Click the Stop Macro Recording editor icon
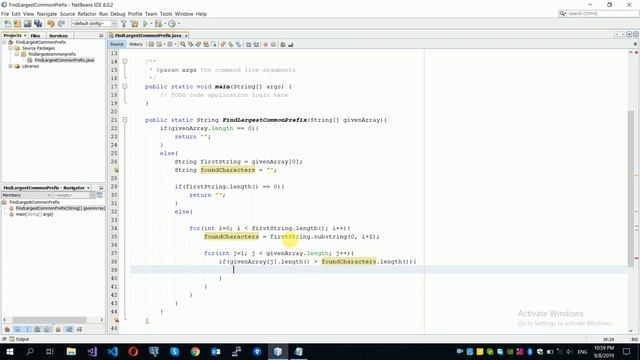 (x=273, y=44)
